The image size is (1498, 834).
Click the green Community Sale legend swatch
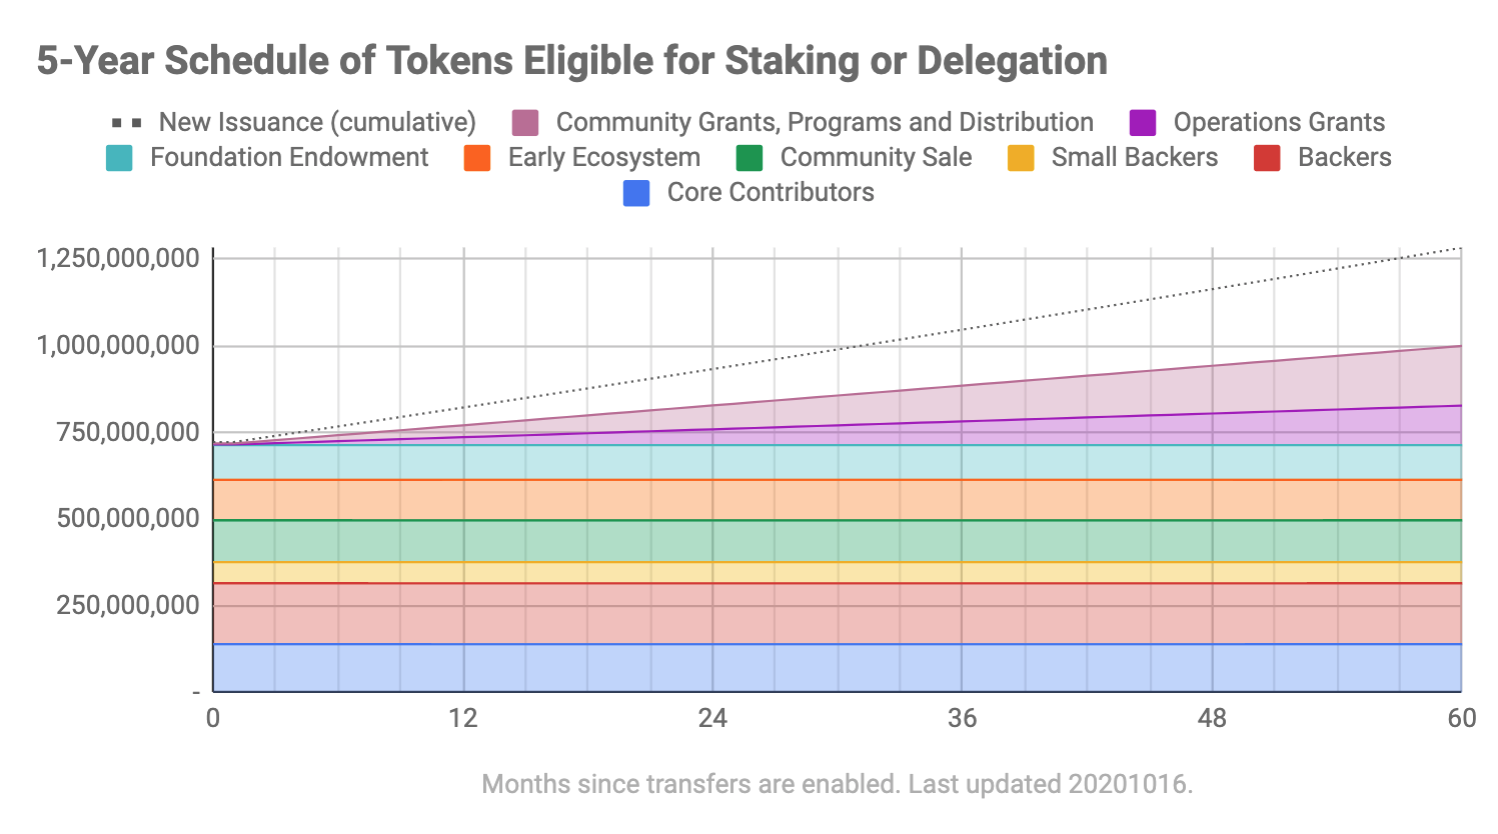click(x=749, y=158)
